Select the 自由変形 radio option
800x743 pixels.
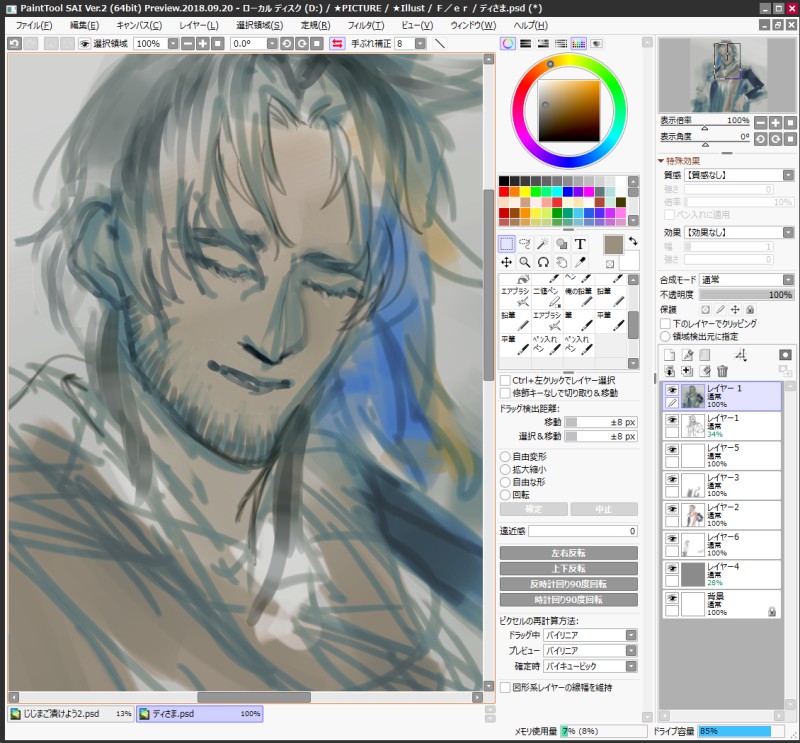click(505, 456)
